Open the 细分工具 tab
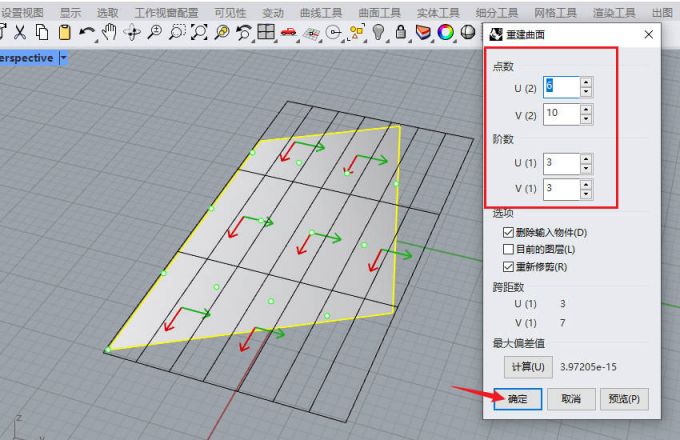 (x=497, y=13)
